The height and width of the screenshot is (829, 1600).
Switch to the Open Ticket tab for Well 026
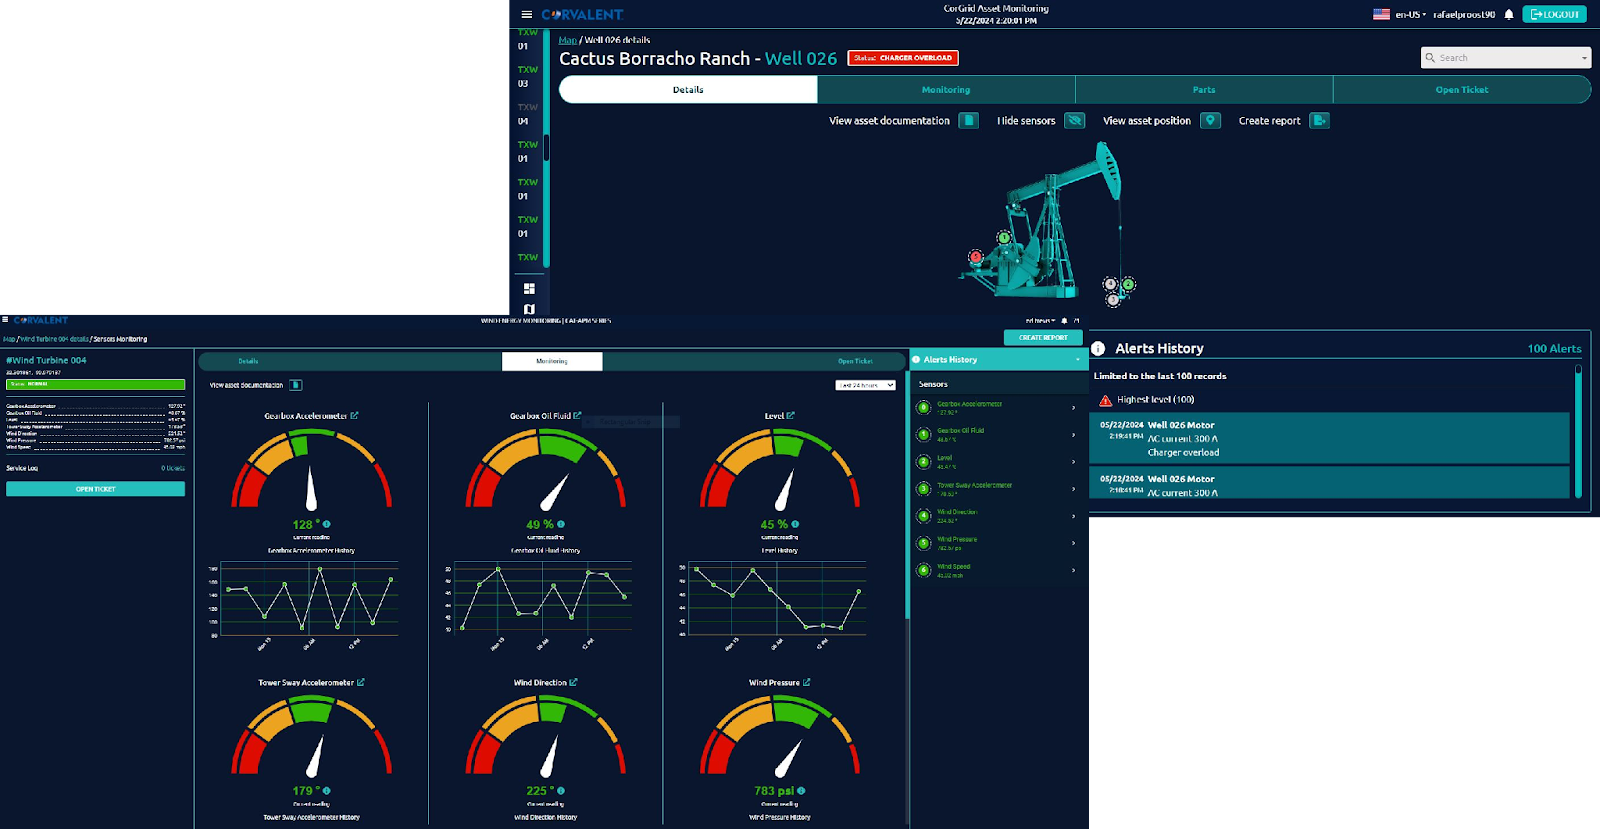[1462, 90]
